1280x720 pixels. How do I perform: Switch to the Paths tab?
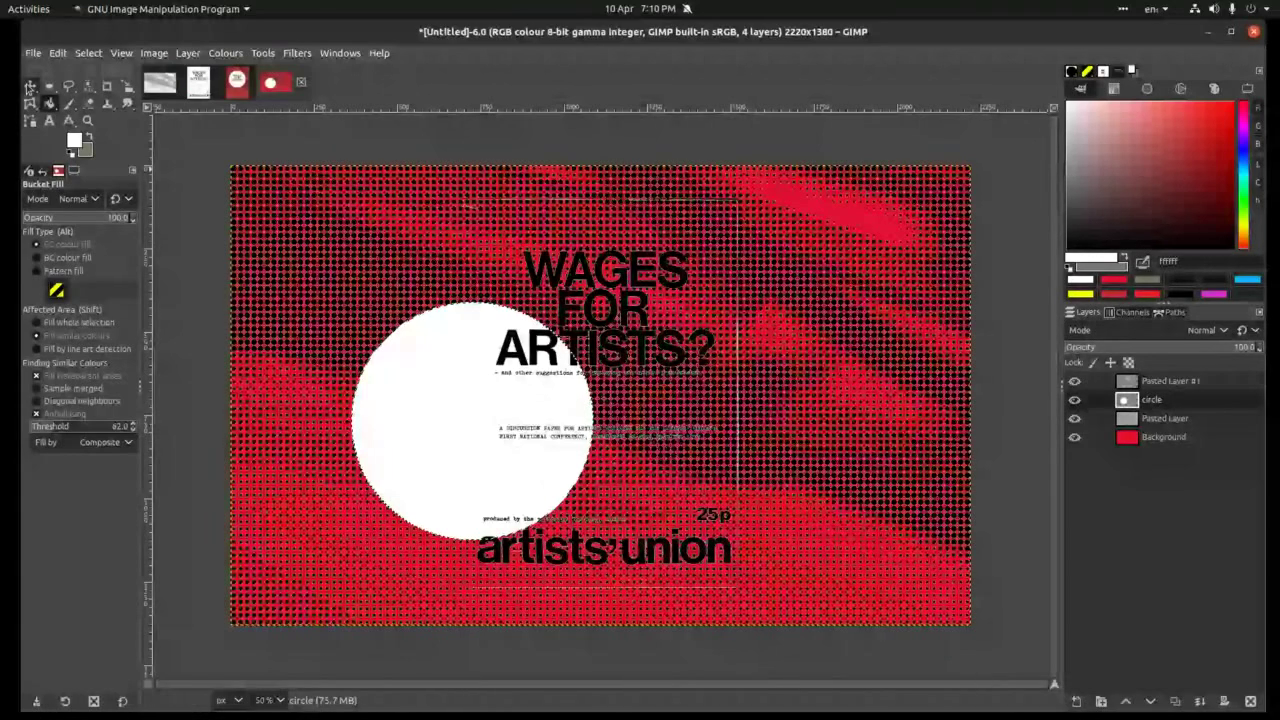click(1169, 312)
